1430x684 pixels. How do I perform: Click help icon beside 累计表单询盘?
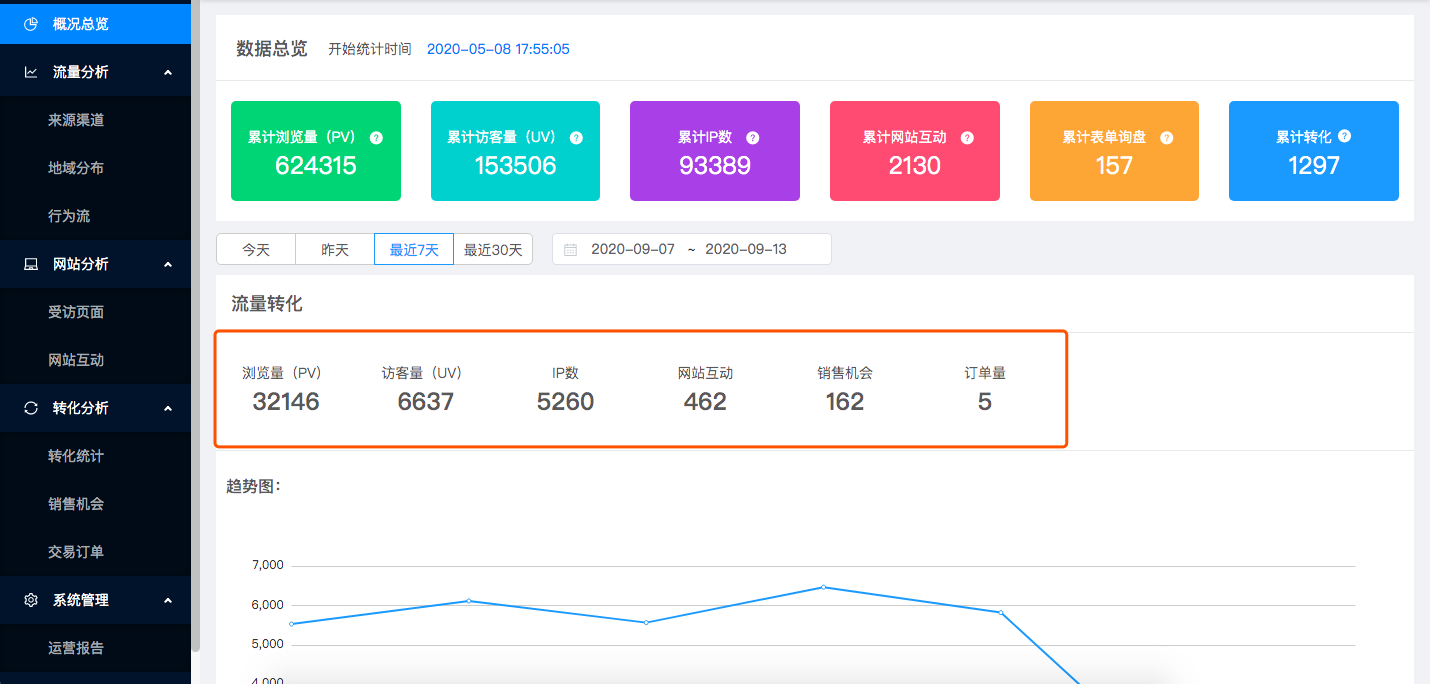pyautogui.click(x=1166, y=138)
